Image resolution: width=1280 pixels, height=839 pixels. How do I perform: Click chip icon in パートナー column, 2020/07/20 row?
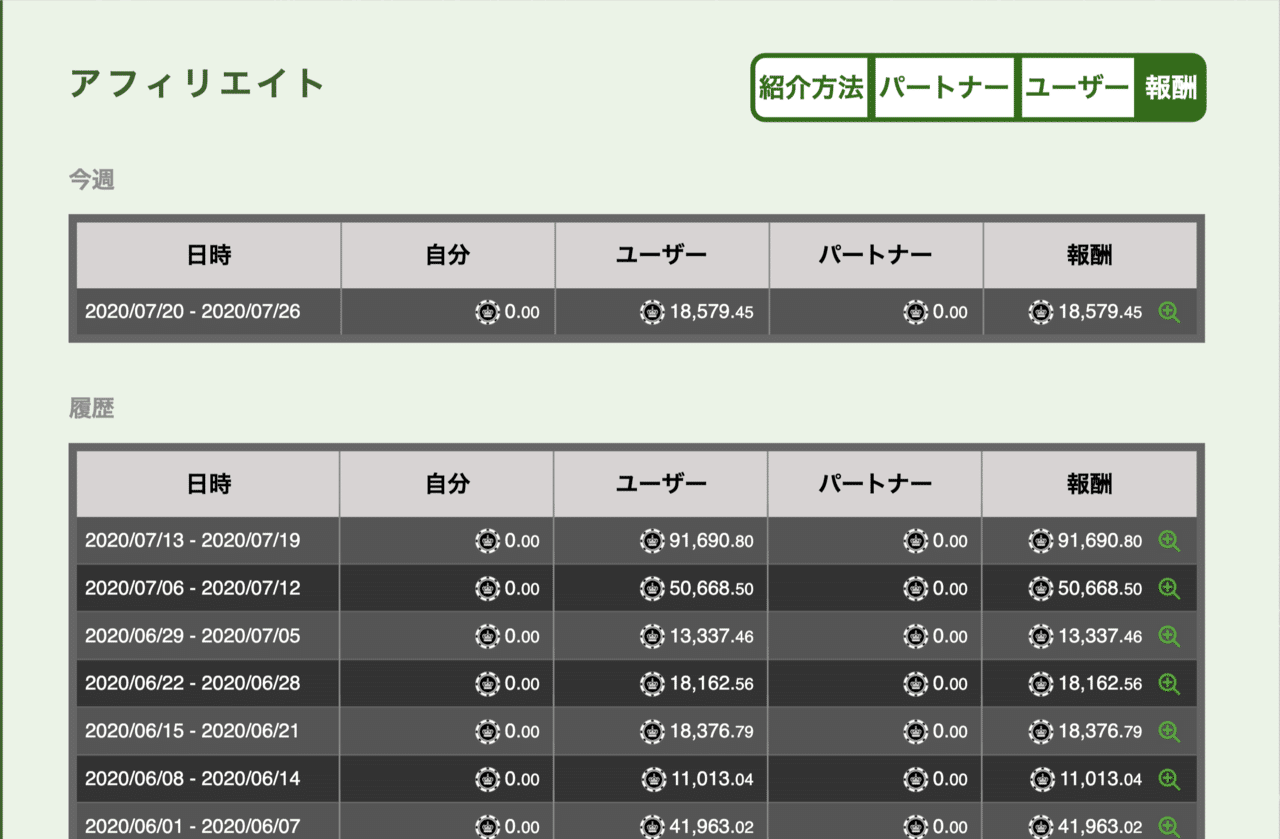coord(916,312)
